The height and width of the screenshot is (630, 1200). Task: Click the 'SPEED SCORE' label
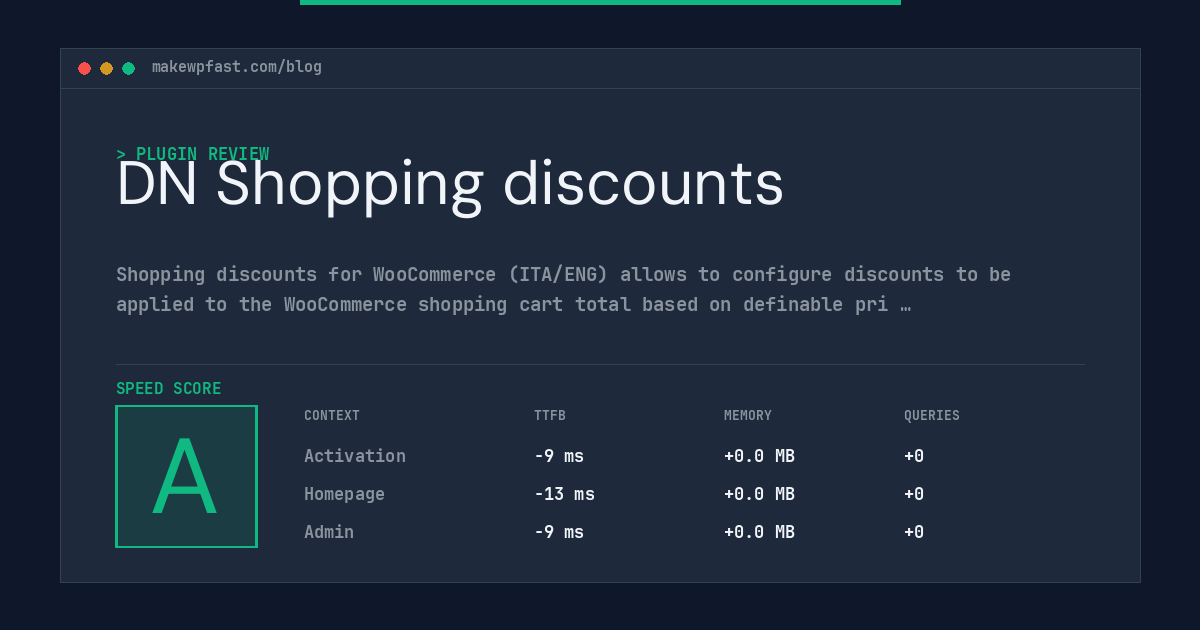coord(169,388)
